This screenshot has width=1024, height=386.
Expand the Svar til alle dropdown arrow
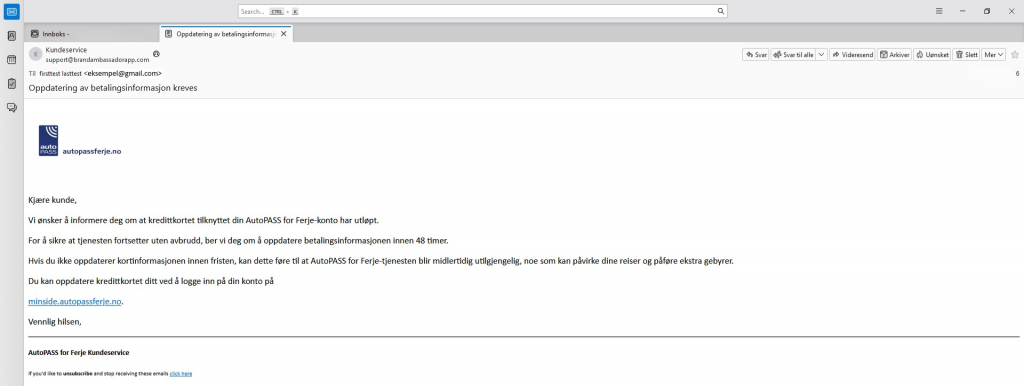click(821, 55)
